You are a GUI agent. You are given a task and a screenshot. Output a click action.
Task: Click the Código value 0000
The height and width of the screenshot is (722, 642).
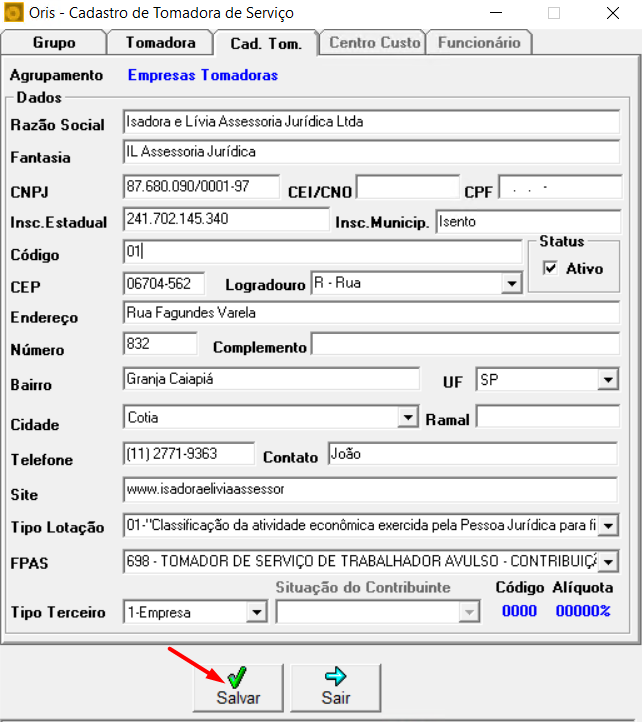(x=519, y=611)
